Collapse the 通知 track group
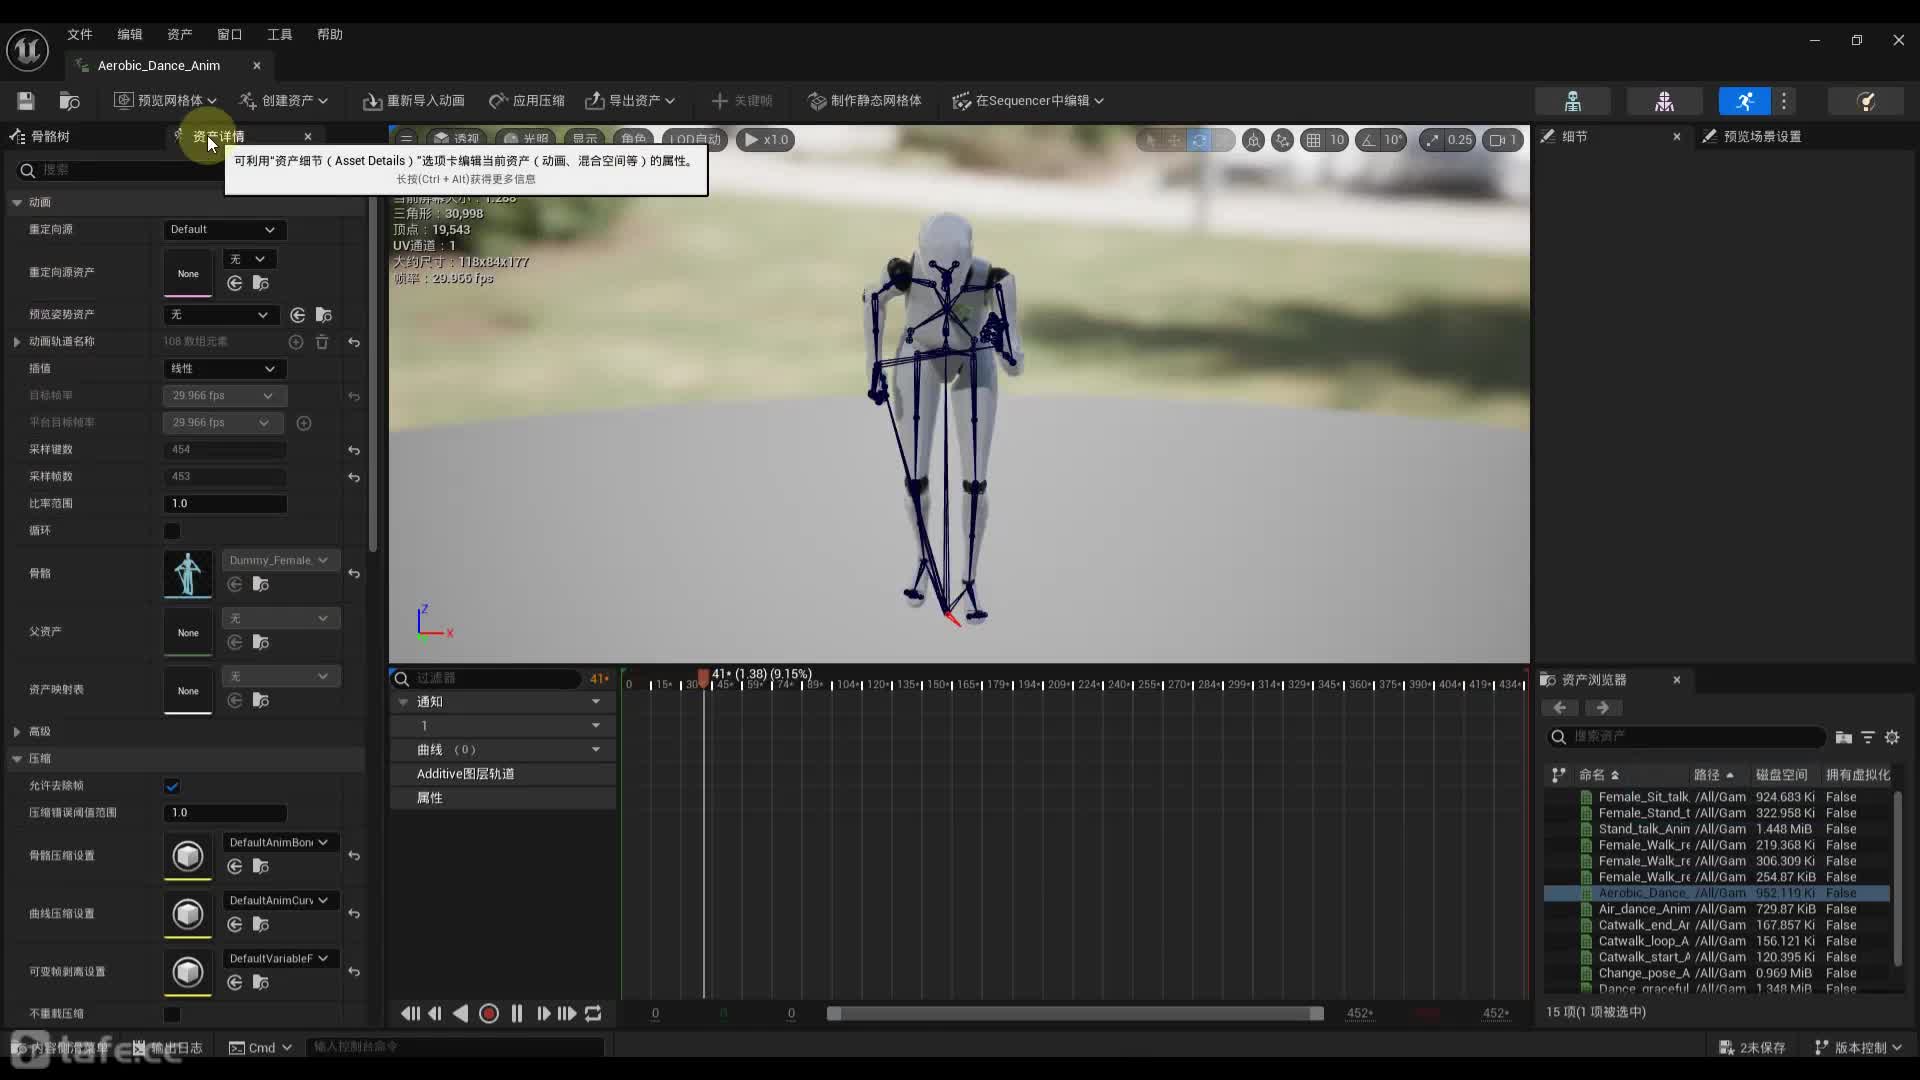Viewport: 1920px width, 1080px height. (403, 702)
